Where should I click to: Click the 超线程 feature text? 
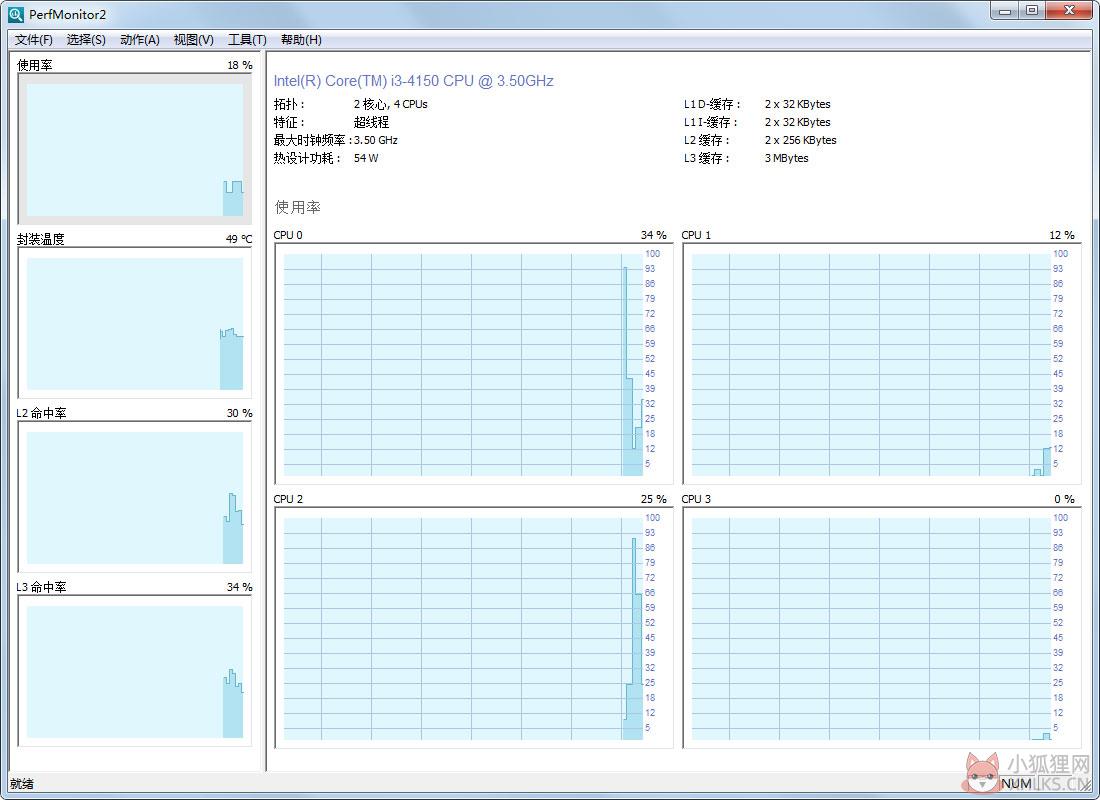371,122
